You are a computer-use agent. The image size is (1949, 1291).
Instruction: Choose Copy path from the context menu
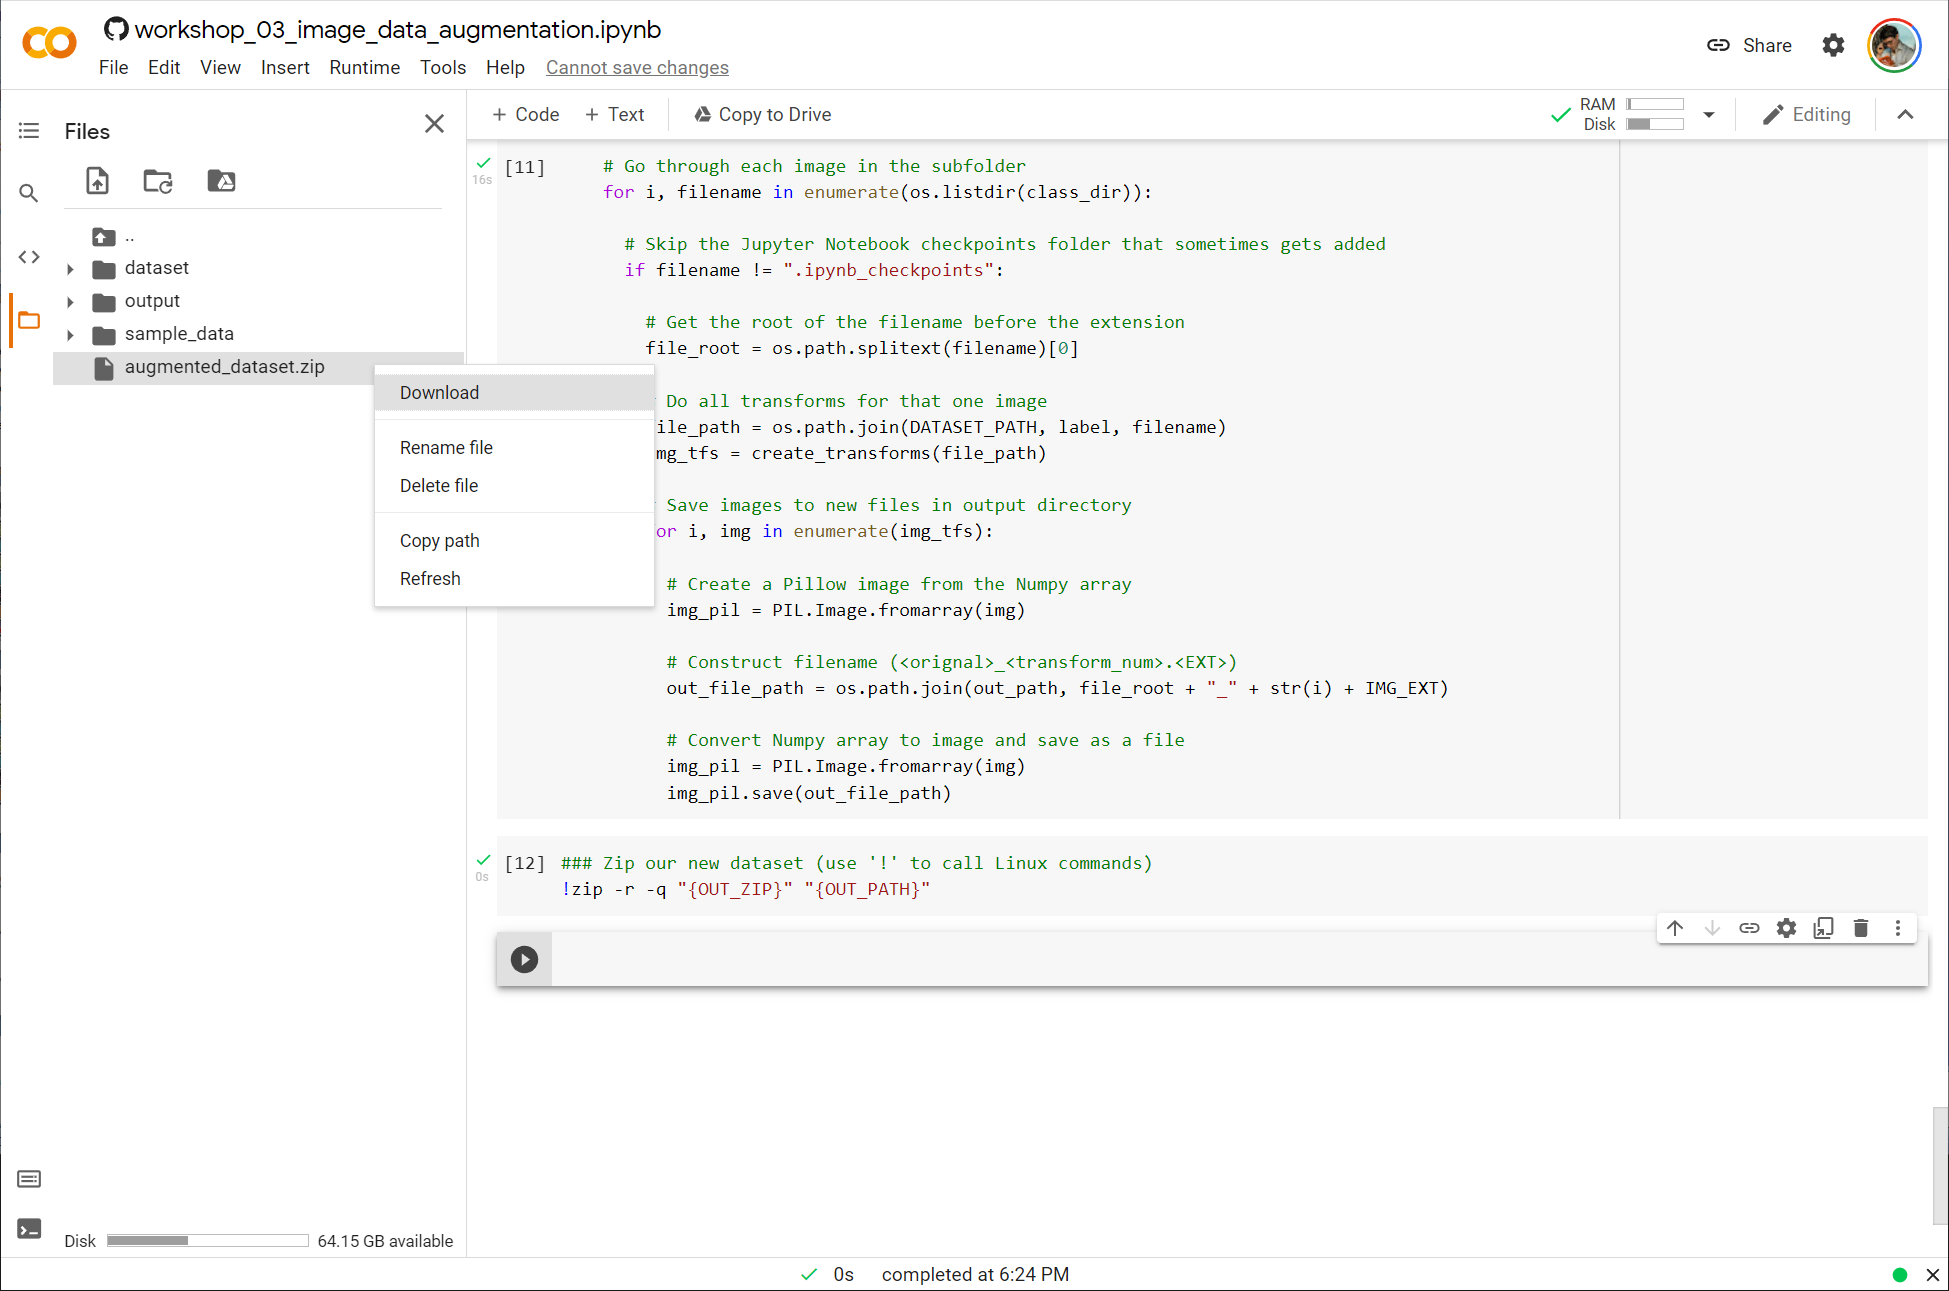tap(514, 541)
